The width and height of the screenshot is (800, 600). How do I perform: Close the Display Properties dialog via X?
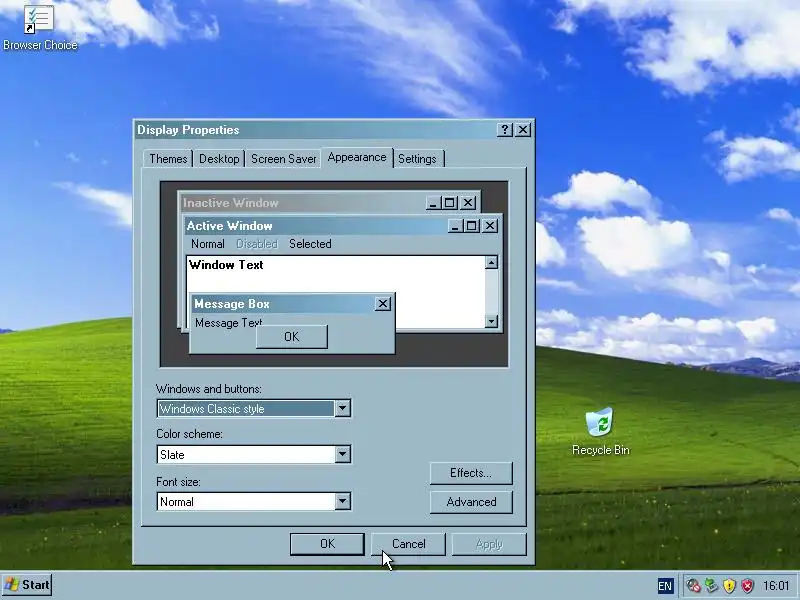[523, 130]
